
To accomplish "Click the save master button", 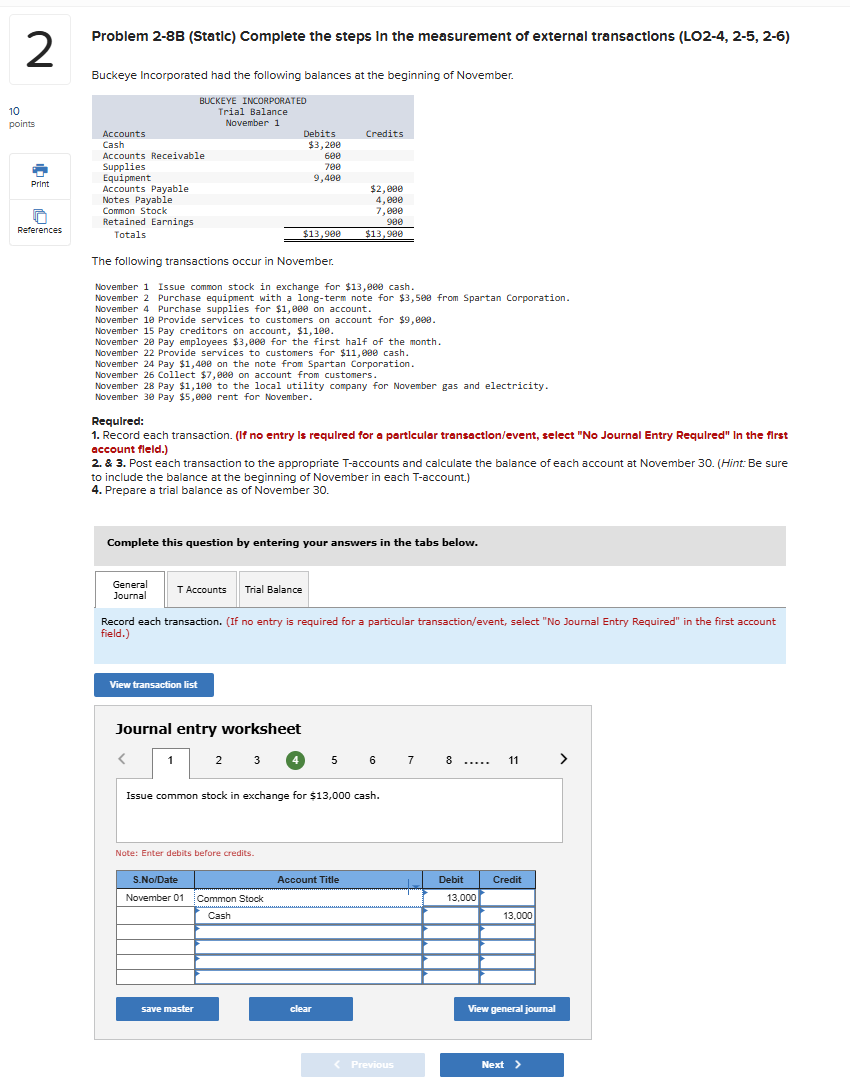I will tap(167, 1009).
